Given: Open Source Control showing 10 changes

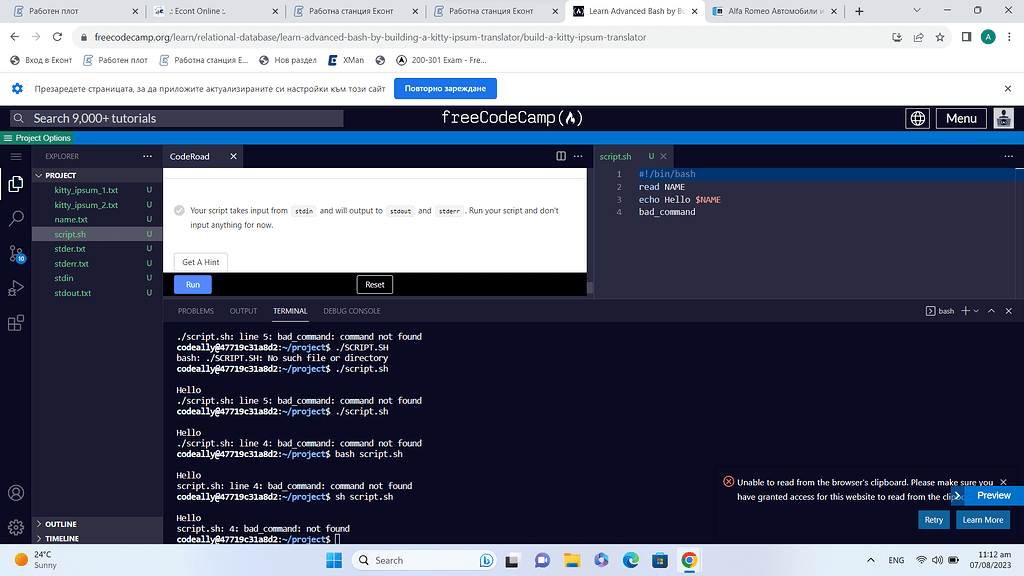Looking at the screenshot, I should (x=15, y=251).
